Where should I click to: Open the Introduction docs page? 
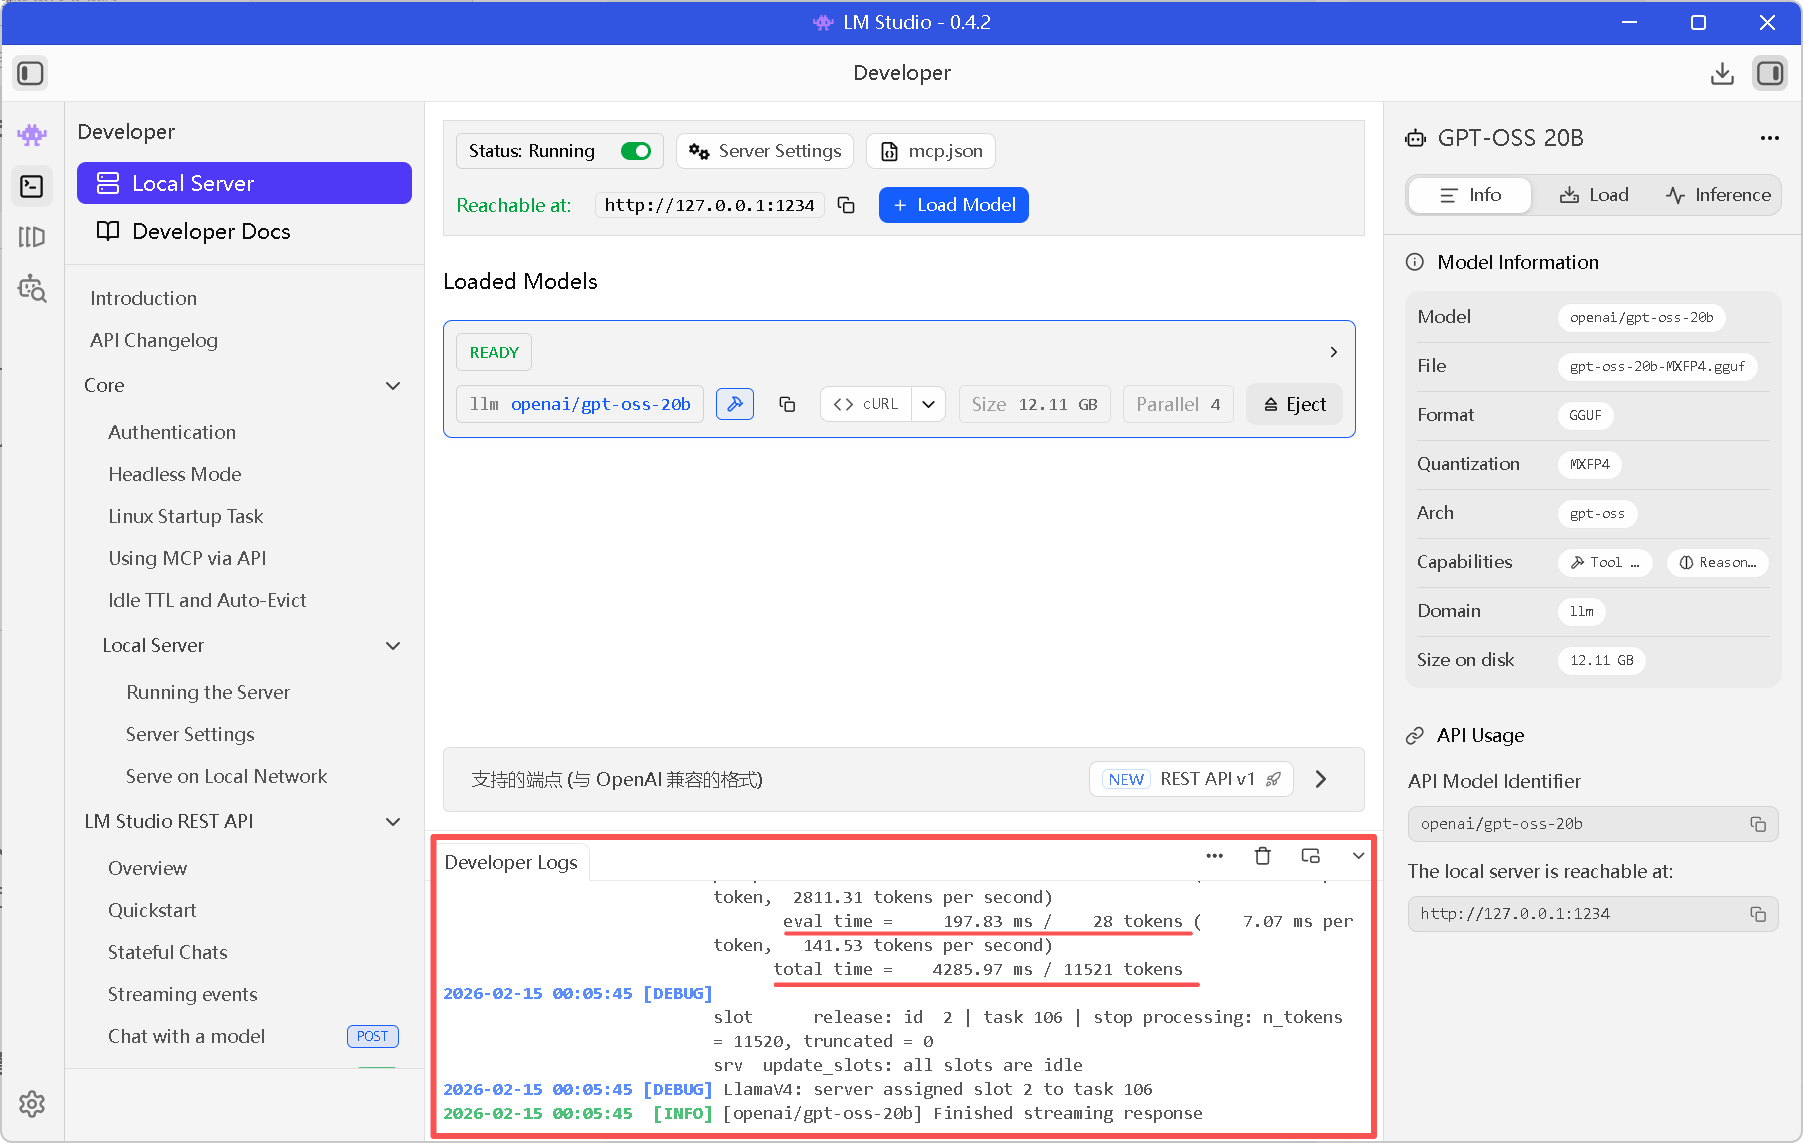point(143,298)
